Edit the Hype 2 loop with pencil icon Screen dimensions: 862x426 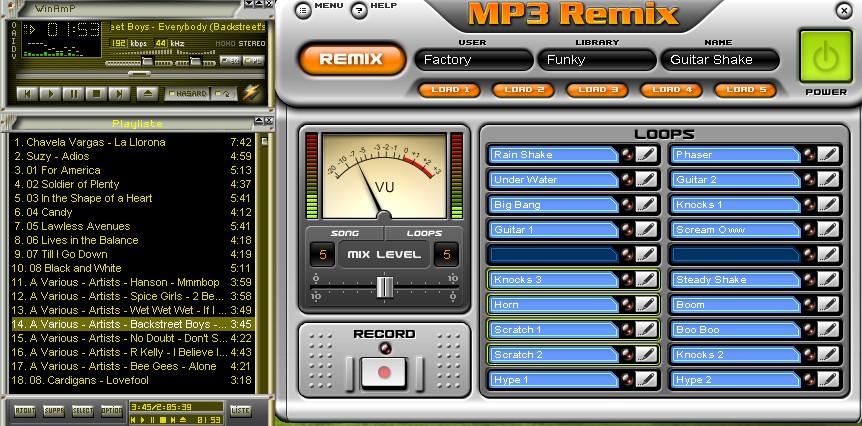click(x=828, y=379)
